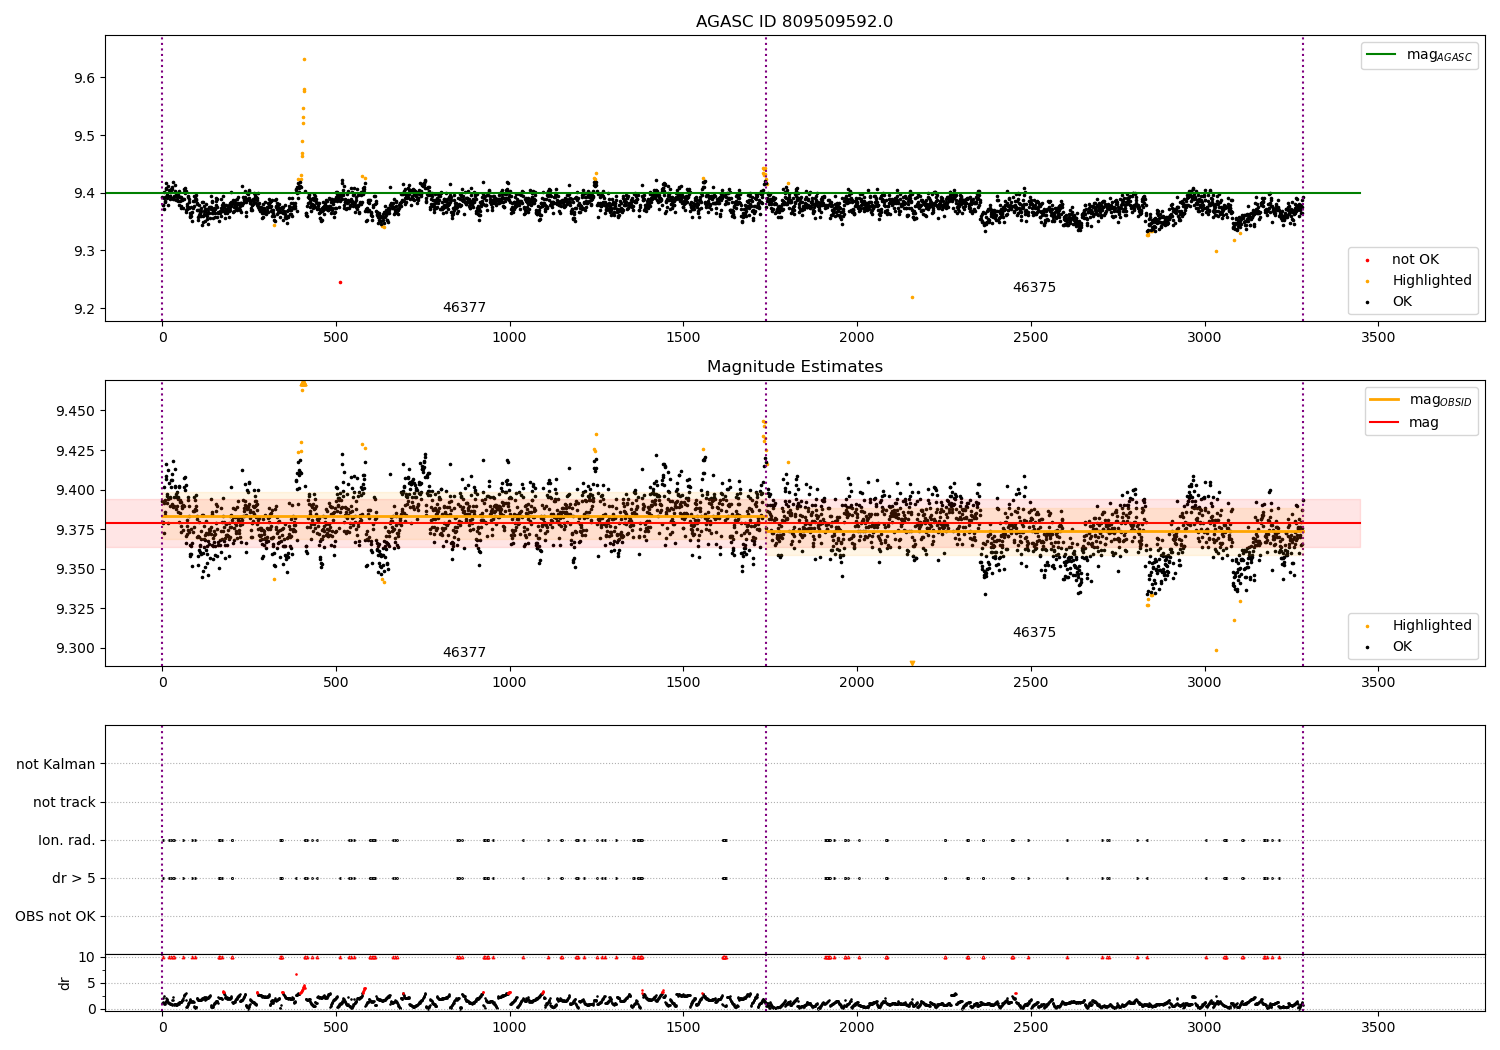
Task: Click the 'Magnitude Estimates' subplot title
Action: [794, 367]
